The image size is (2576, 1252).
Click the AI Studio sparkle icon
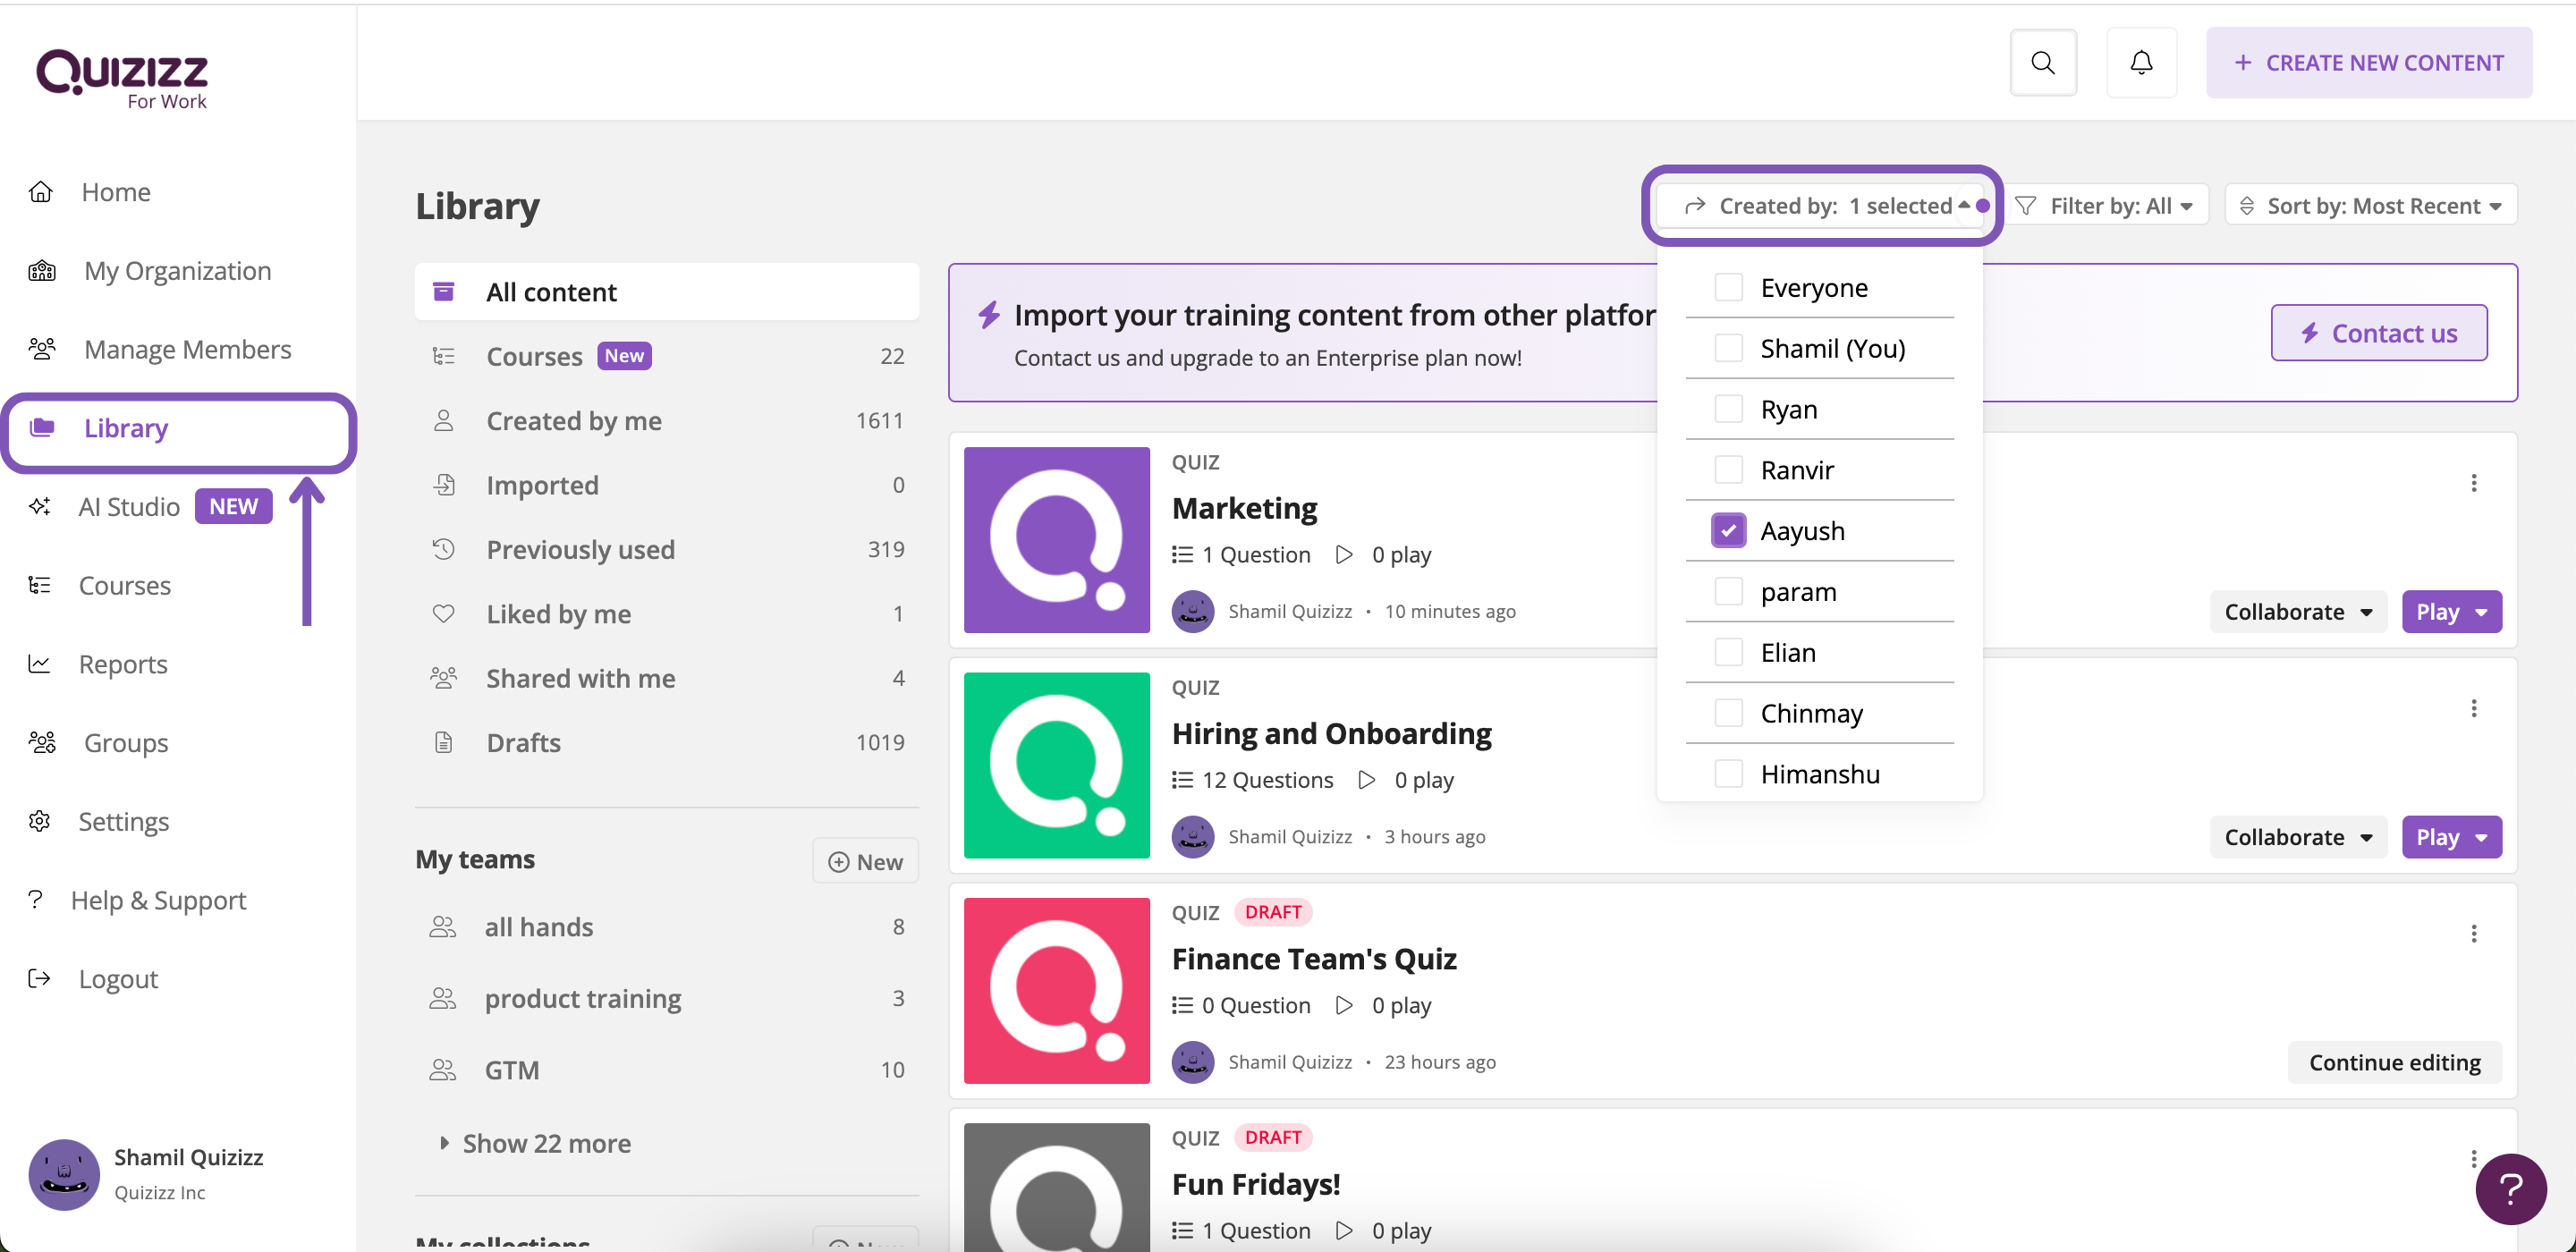[x=40, y=506]
